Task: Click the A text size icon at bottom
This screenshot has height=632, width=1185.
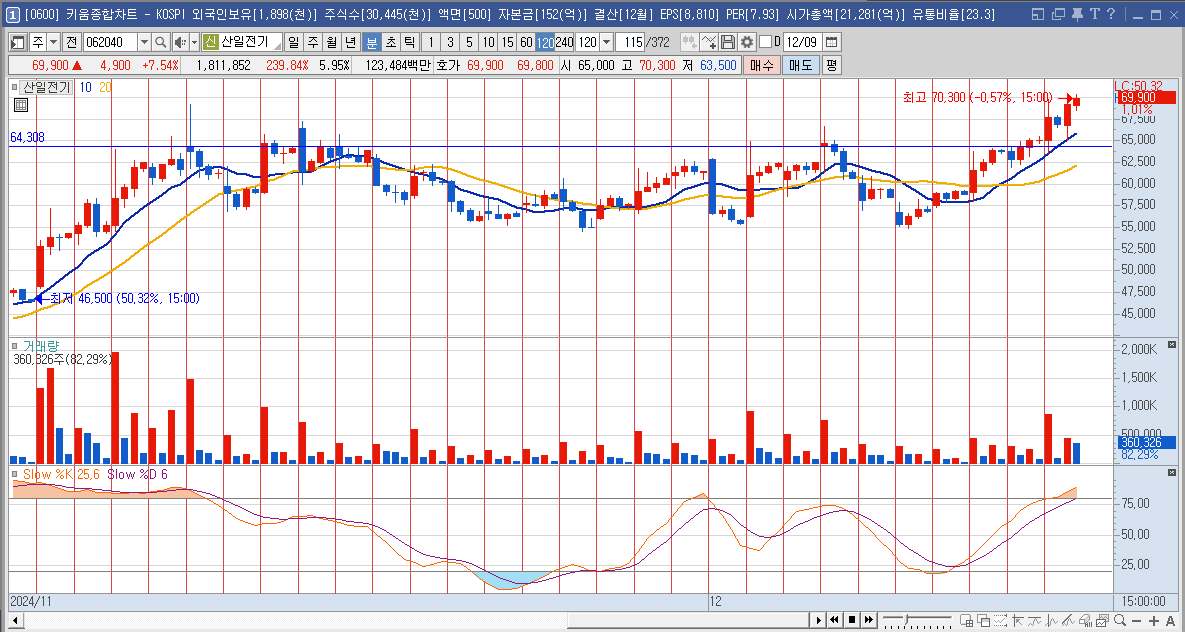Action: pos(1171,621)
